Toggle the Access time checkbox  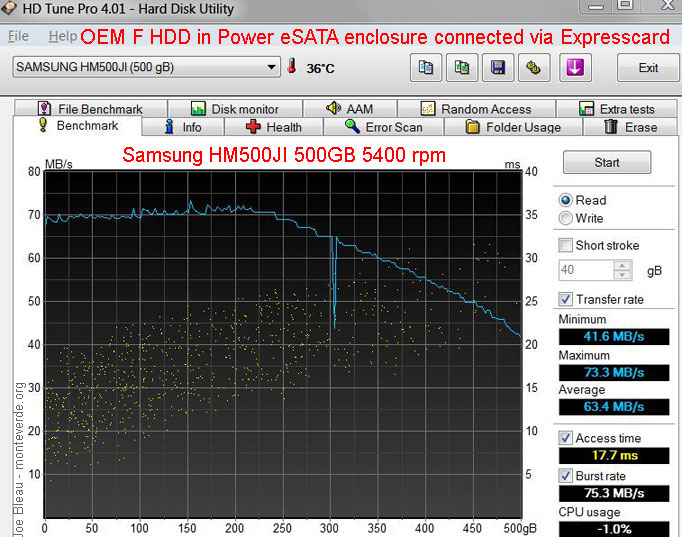pos(565,438)
